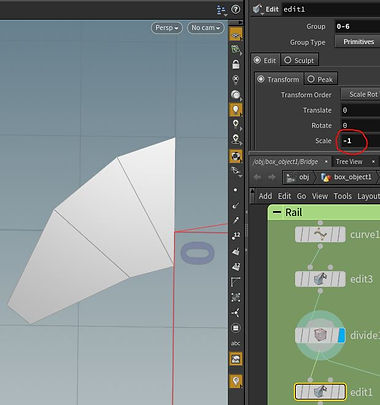380x405 pixels.
Task: Switch to the /obj/box_object1/Bridge tab
Action: 285,162
